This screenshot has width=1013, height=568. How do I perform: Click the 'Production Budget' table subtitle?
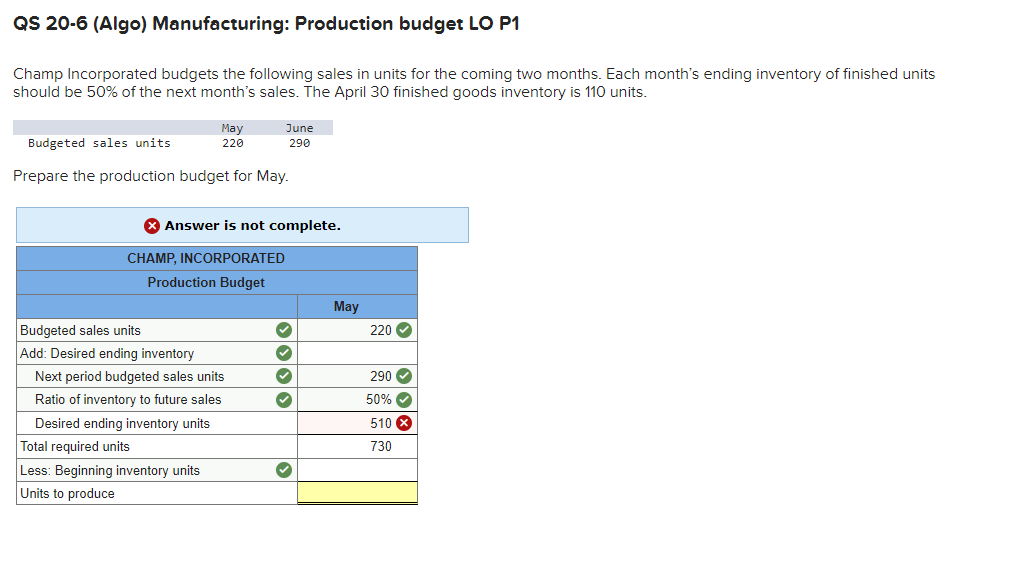206,282
